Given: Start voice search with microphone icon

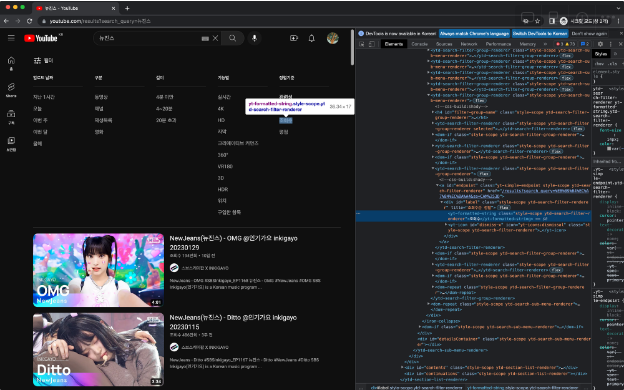Looking at the screenshot, I should [x=254, y=38].
